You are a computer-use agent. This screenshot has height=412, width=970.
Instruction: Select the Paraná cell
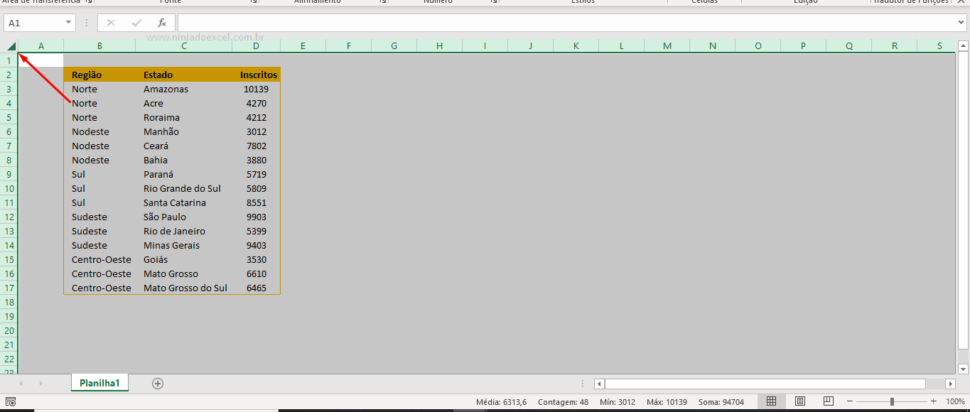click(184, 174)
